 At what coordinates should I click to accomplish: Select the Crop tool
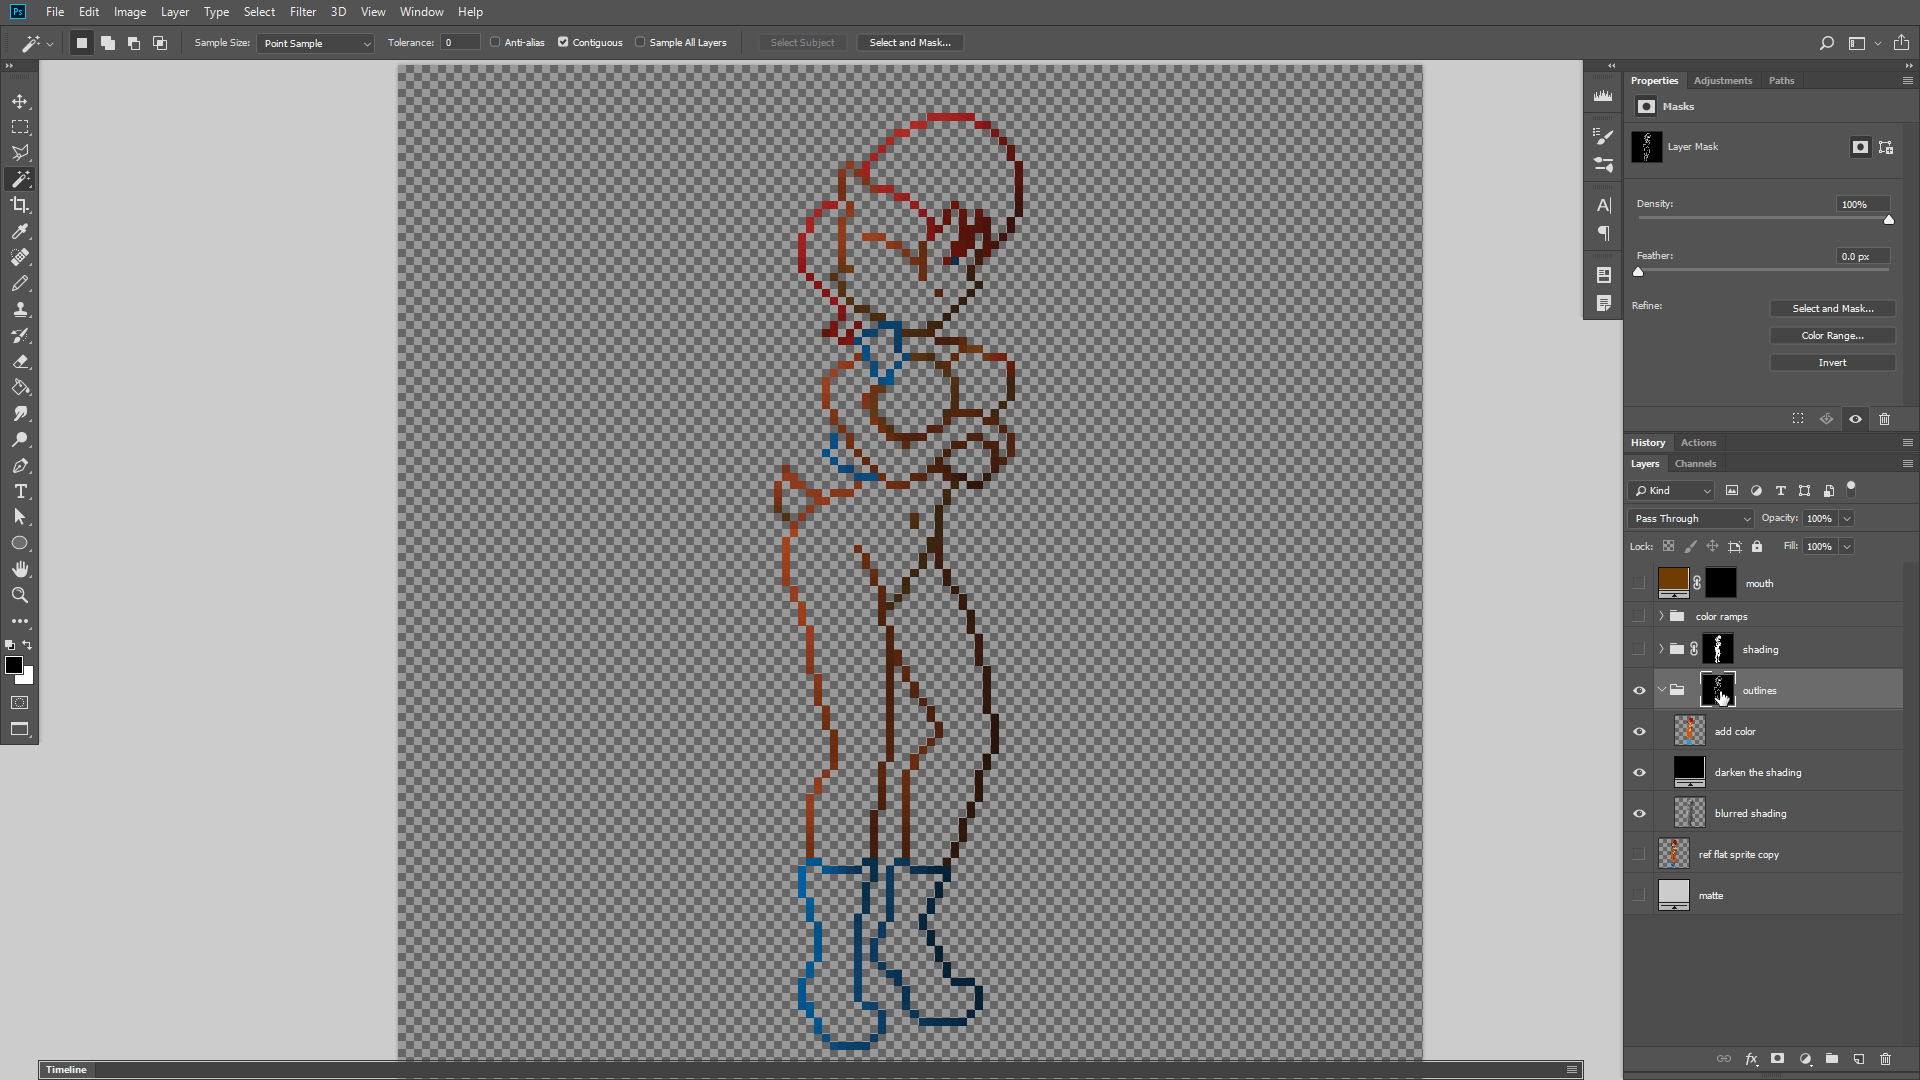[20, 205]
